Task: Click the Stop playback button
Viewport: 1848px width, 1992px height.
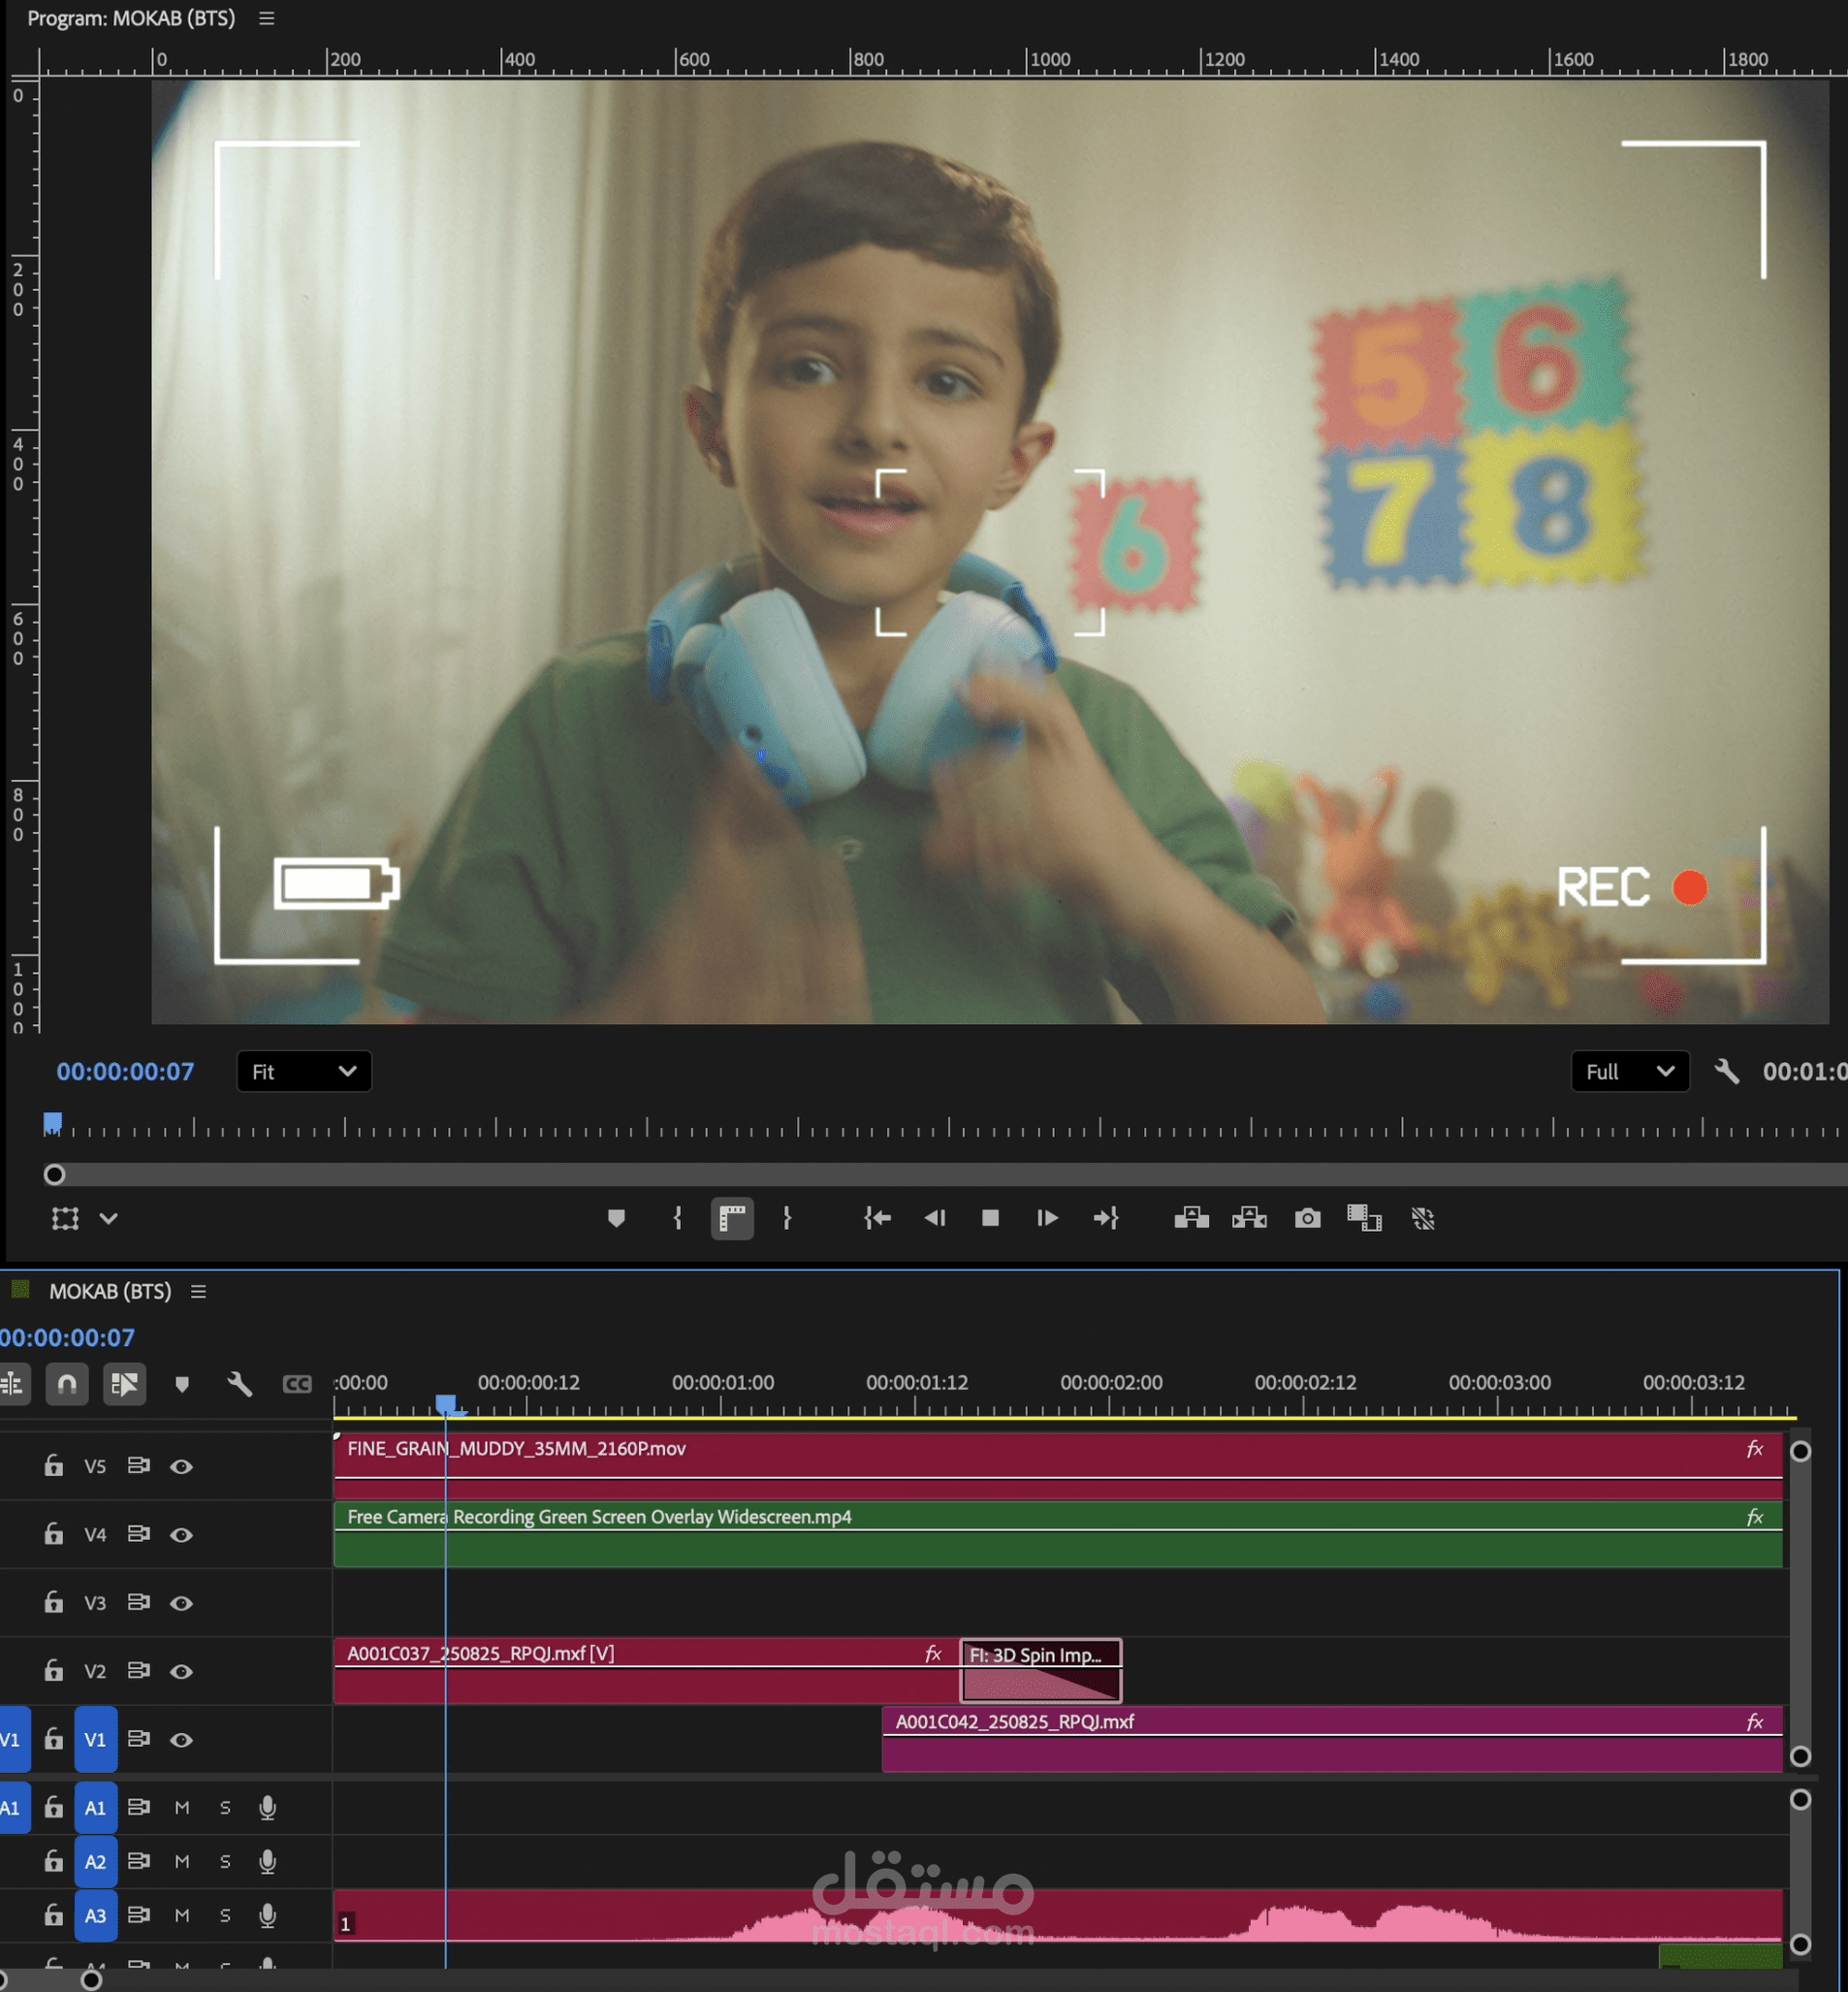Action: pyautogui.click(x=990, y=1218)
